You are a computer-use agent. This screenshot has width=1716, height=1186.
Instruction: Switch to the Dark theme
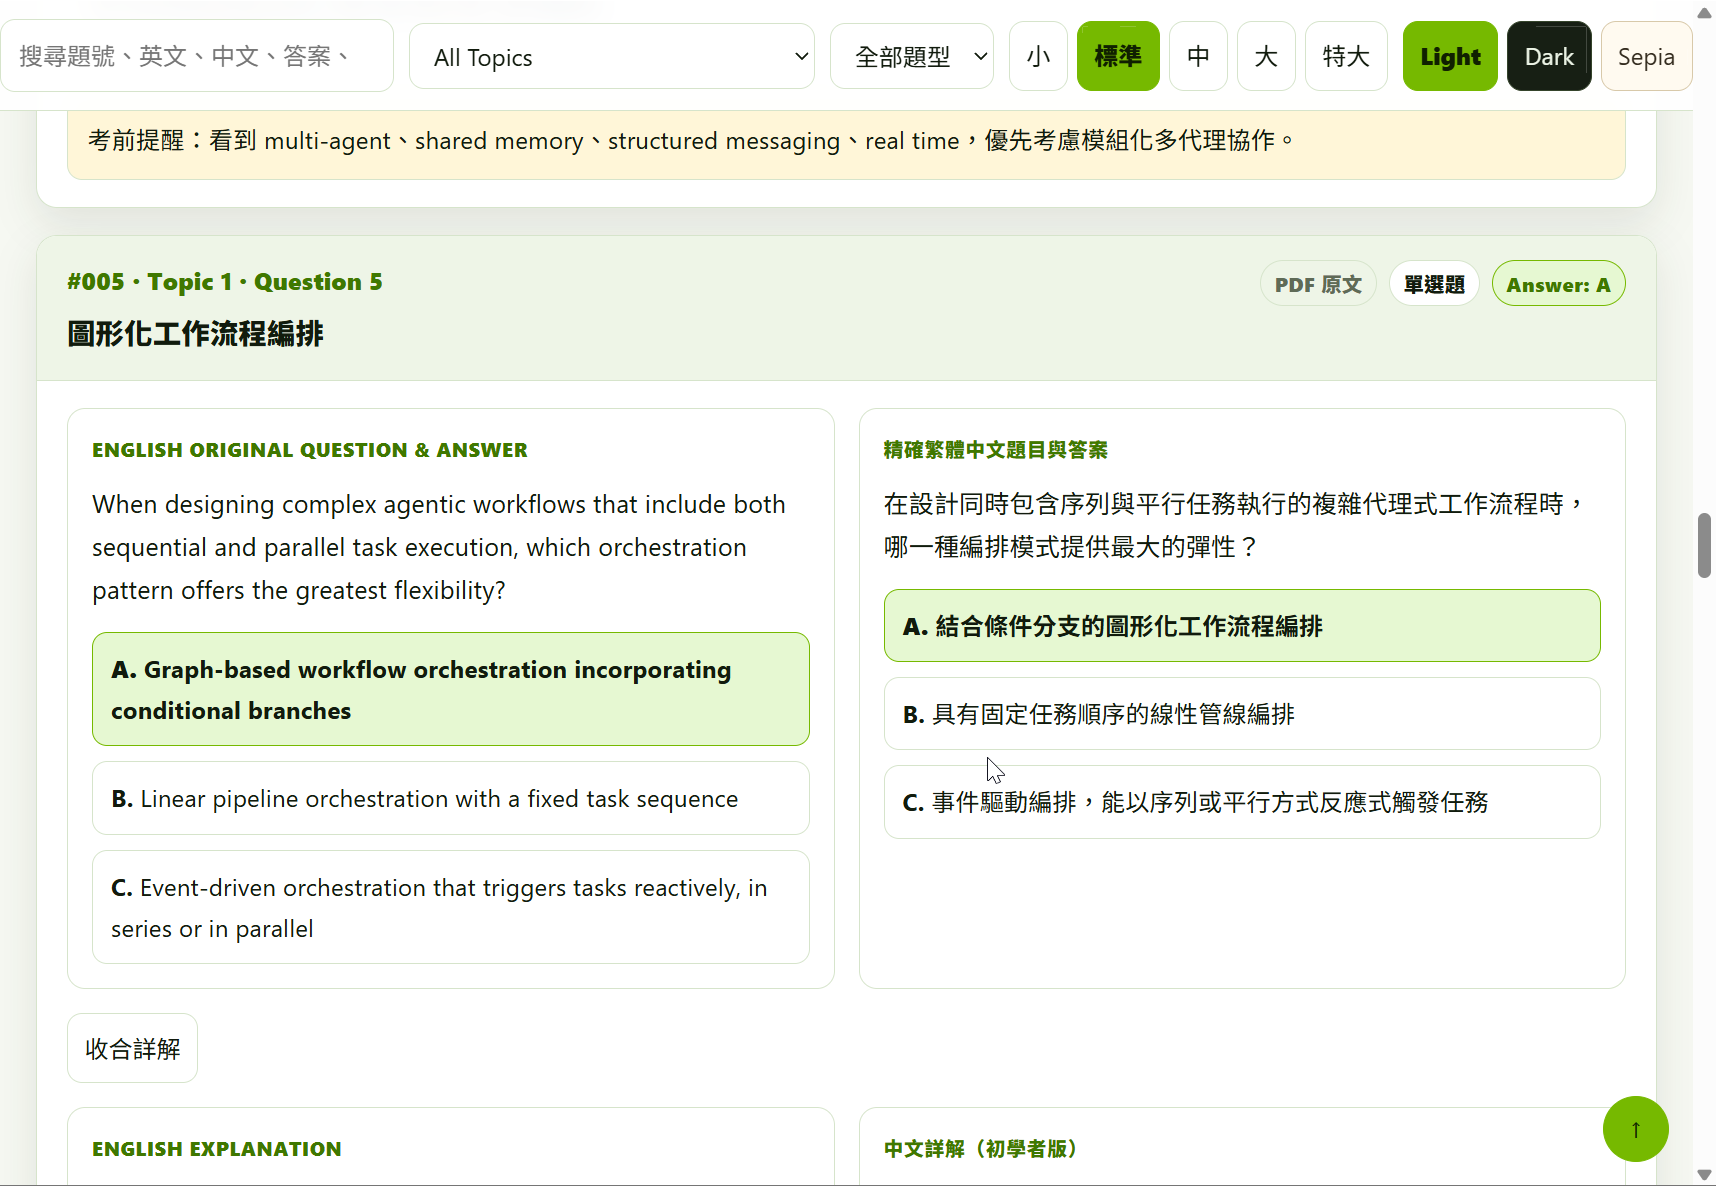[1549, 57]
